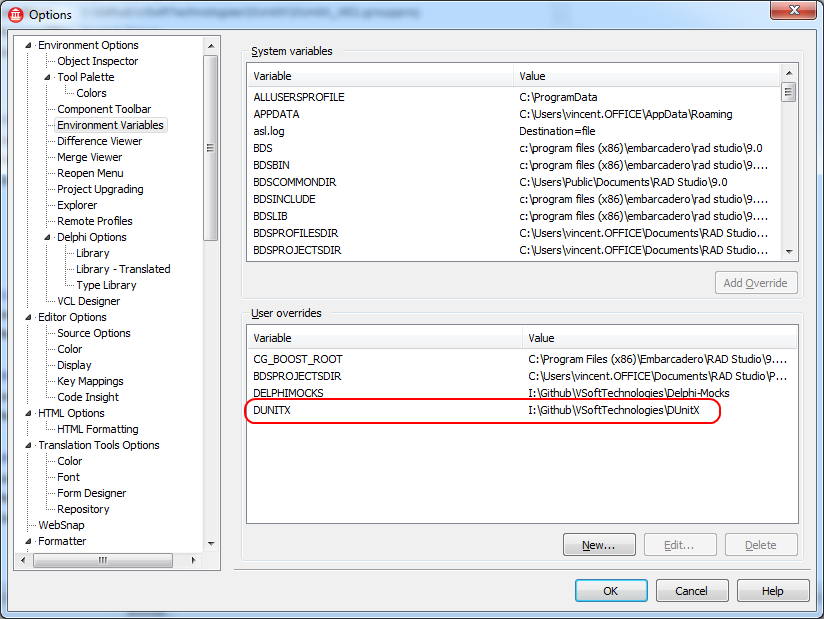
Task: Select Library - Translated item
Action: (123, 269)
